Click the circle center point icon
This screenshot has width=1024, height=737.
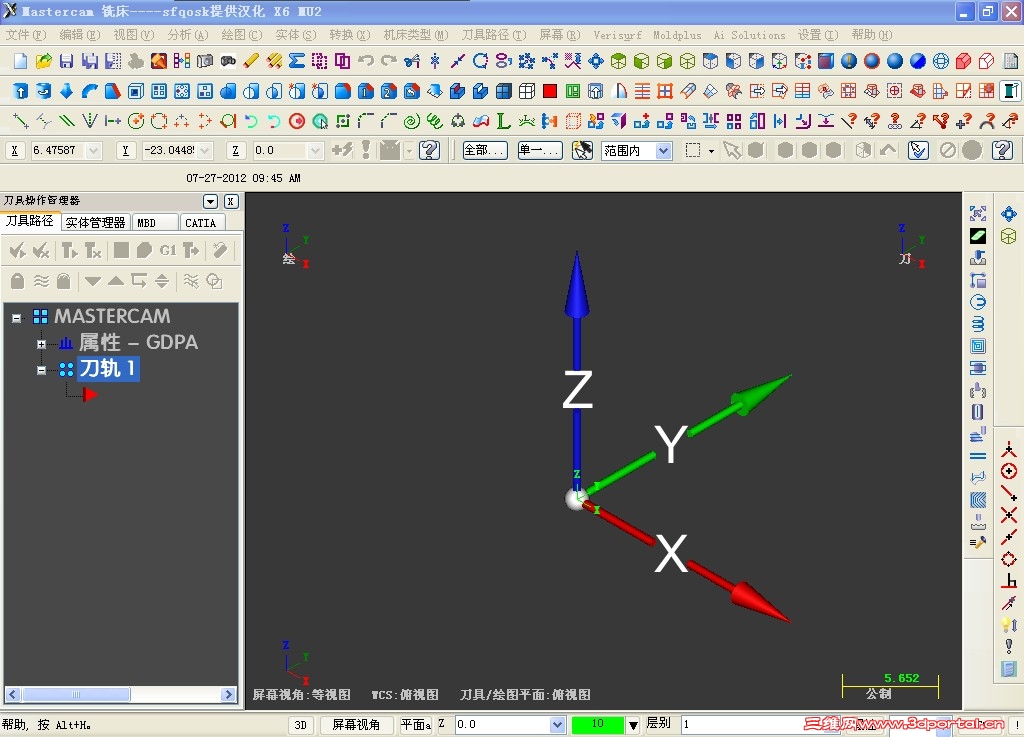tap(135, 121)
